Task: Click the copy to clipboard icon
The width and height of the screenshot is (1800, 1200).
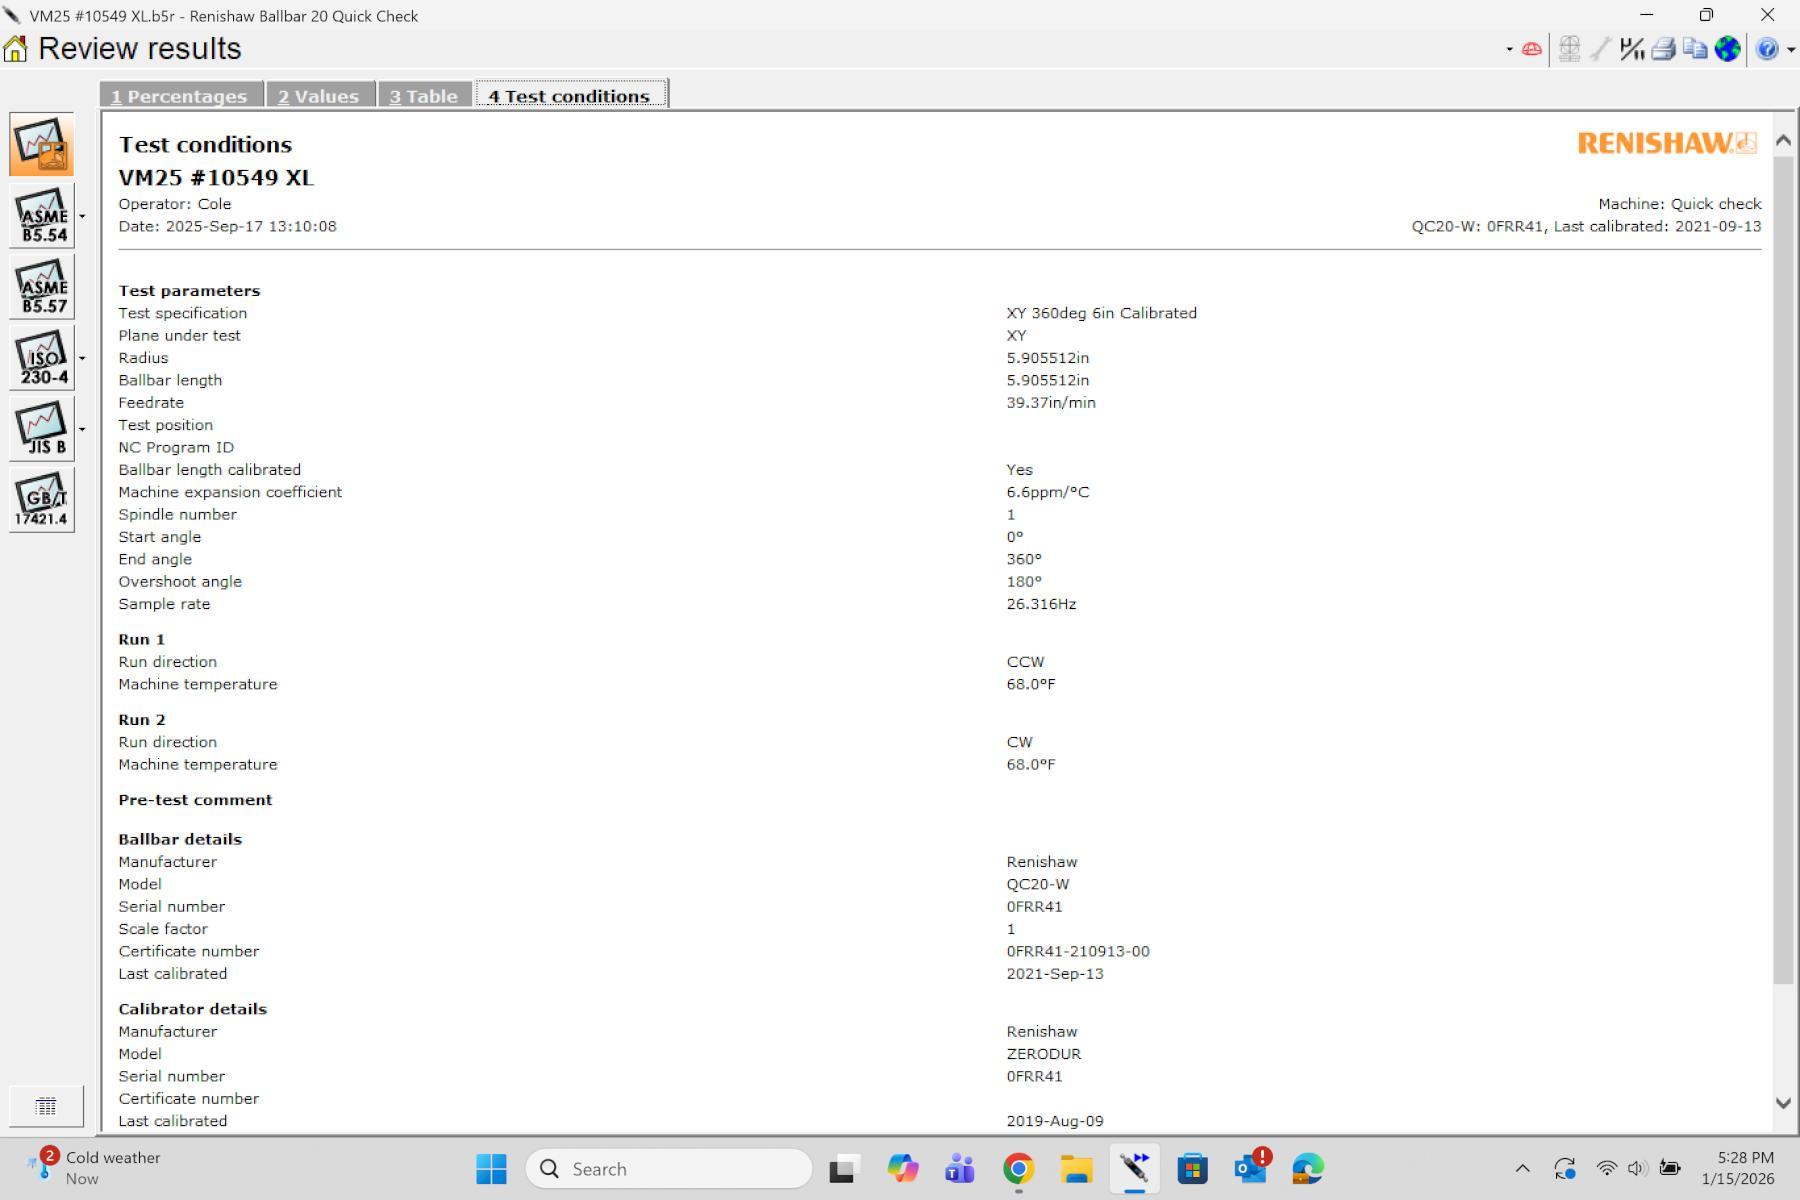Action: [x=1695, y=49]
